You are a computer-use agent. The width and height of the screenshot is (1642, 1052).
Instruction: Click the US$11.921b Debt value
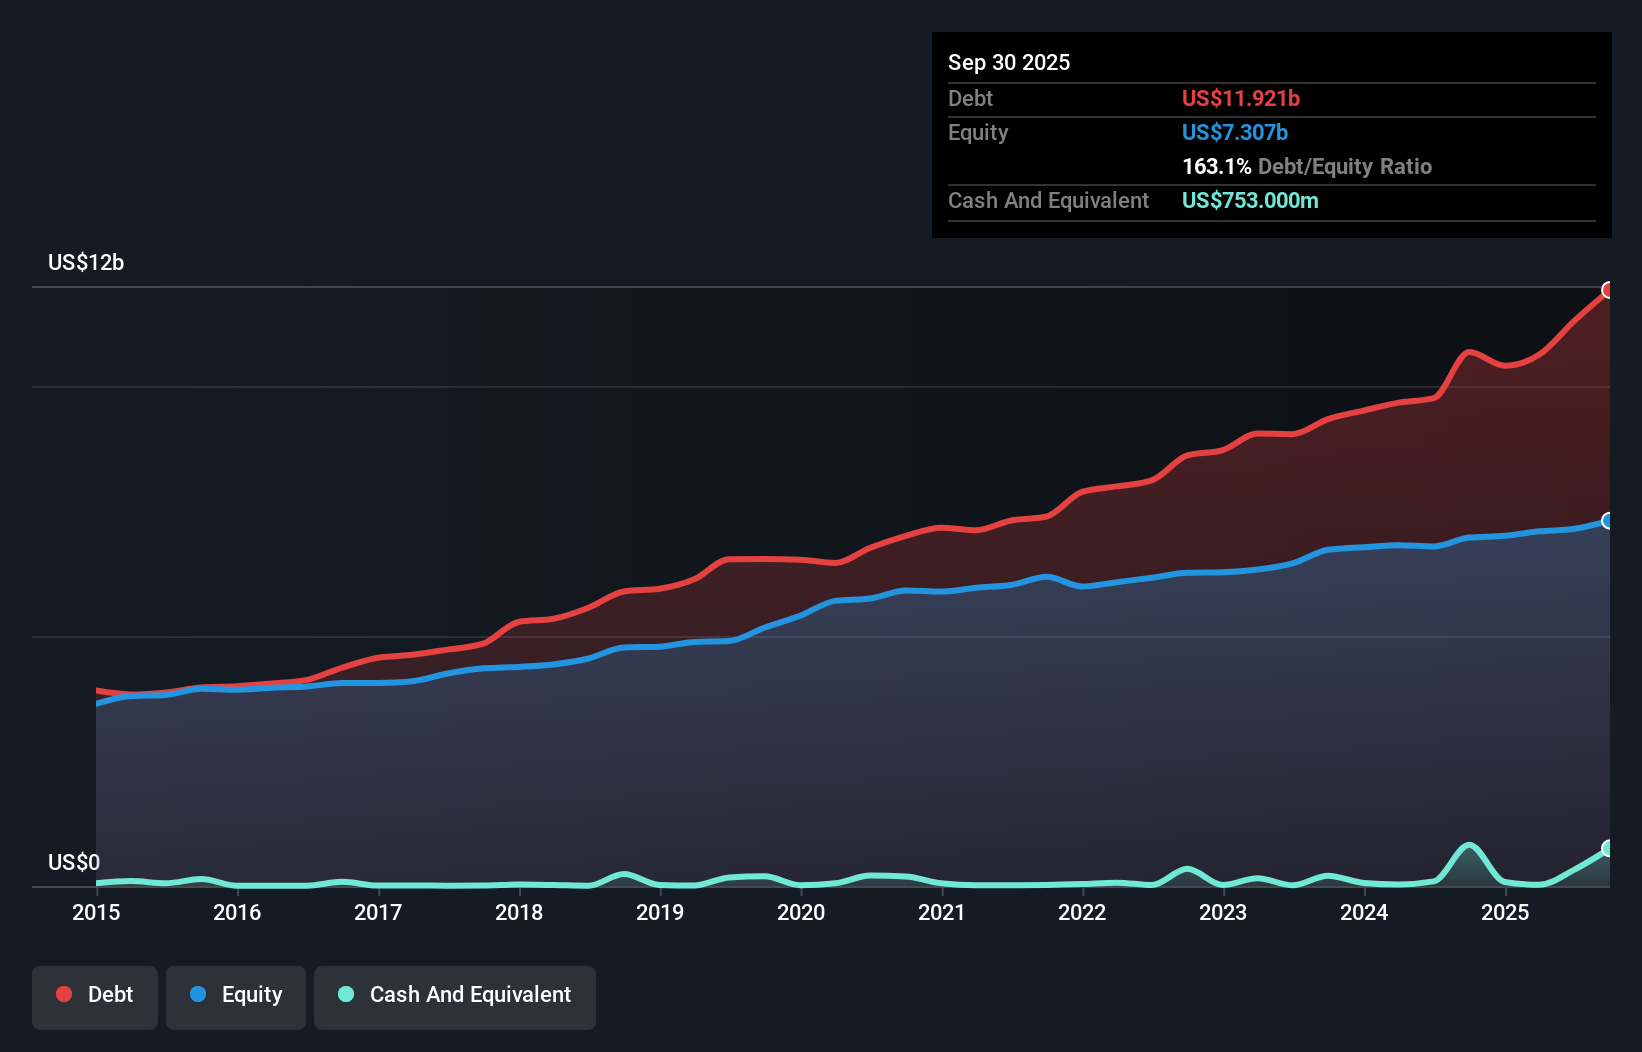[1241, 98]
